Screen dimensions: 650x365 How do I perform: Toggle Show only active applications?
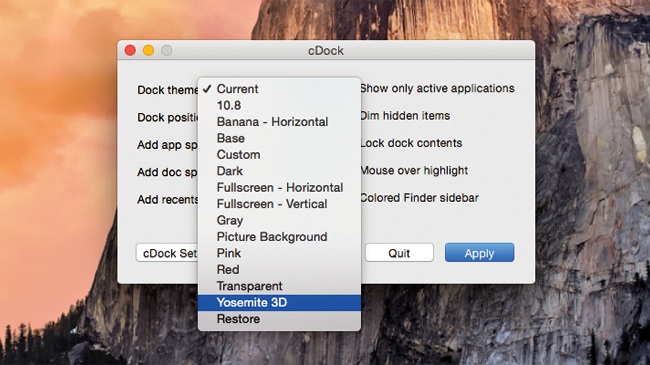coord(437,88)
